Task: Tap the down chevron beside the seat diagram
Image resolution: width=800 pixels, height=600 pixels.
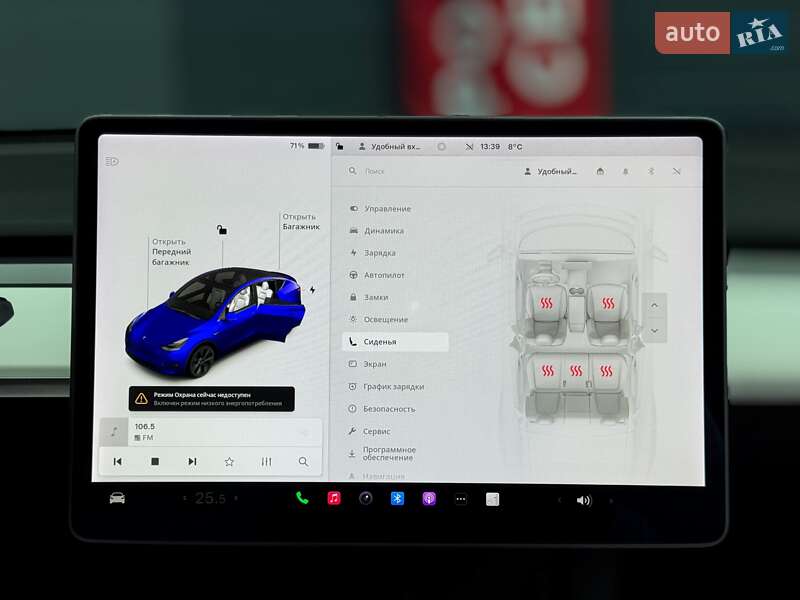Action: (655, 330)
